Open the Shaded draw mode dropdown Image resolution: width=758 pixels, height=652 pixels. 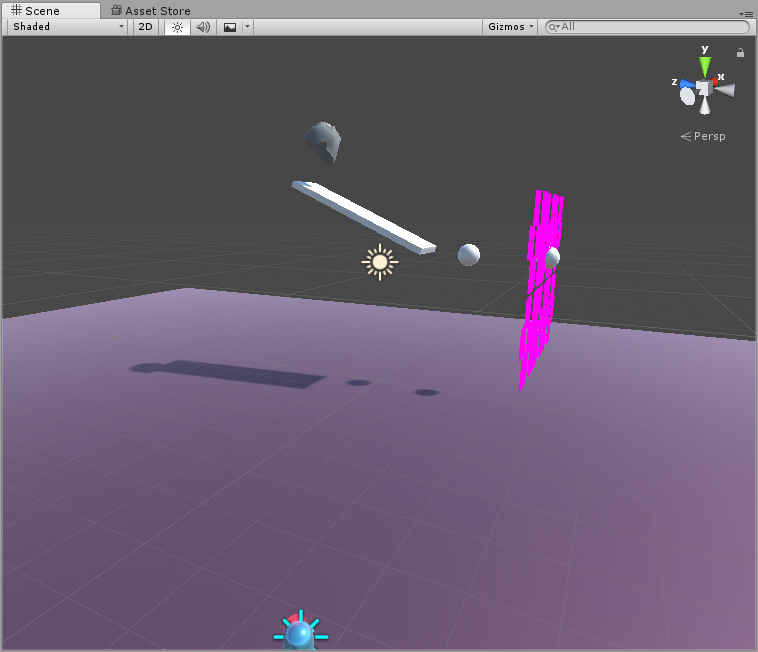click(68, 27)
